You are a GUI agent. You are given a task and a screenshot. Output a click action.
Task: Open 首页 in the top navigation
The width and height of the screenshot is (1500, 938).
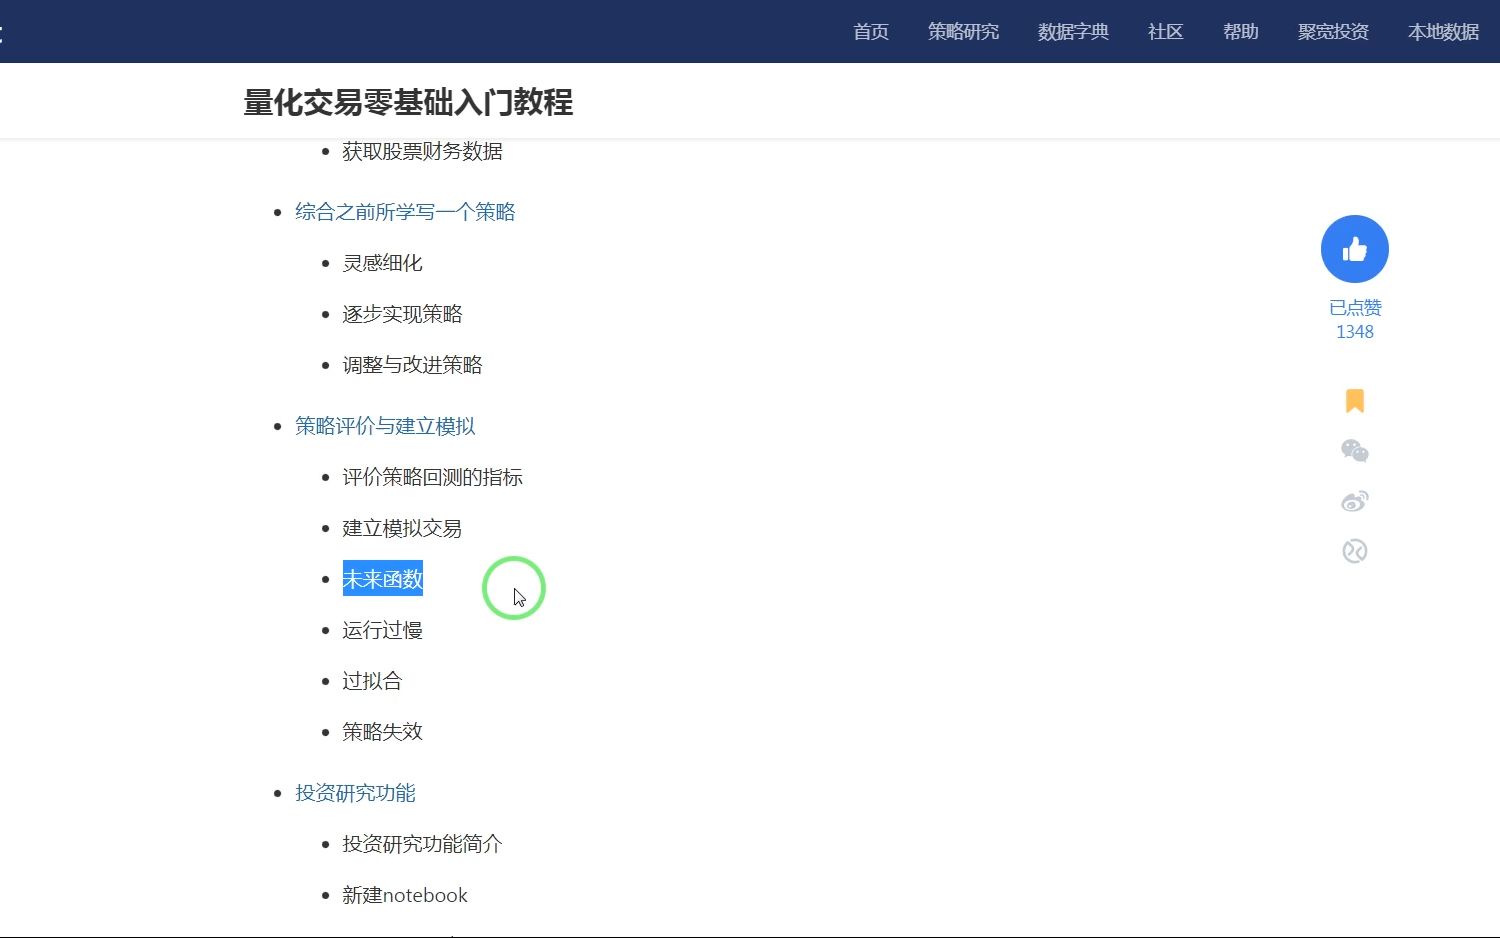pos(871,32)
